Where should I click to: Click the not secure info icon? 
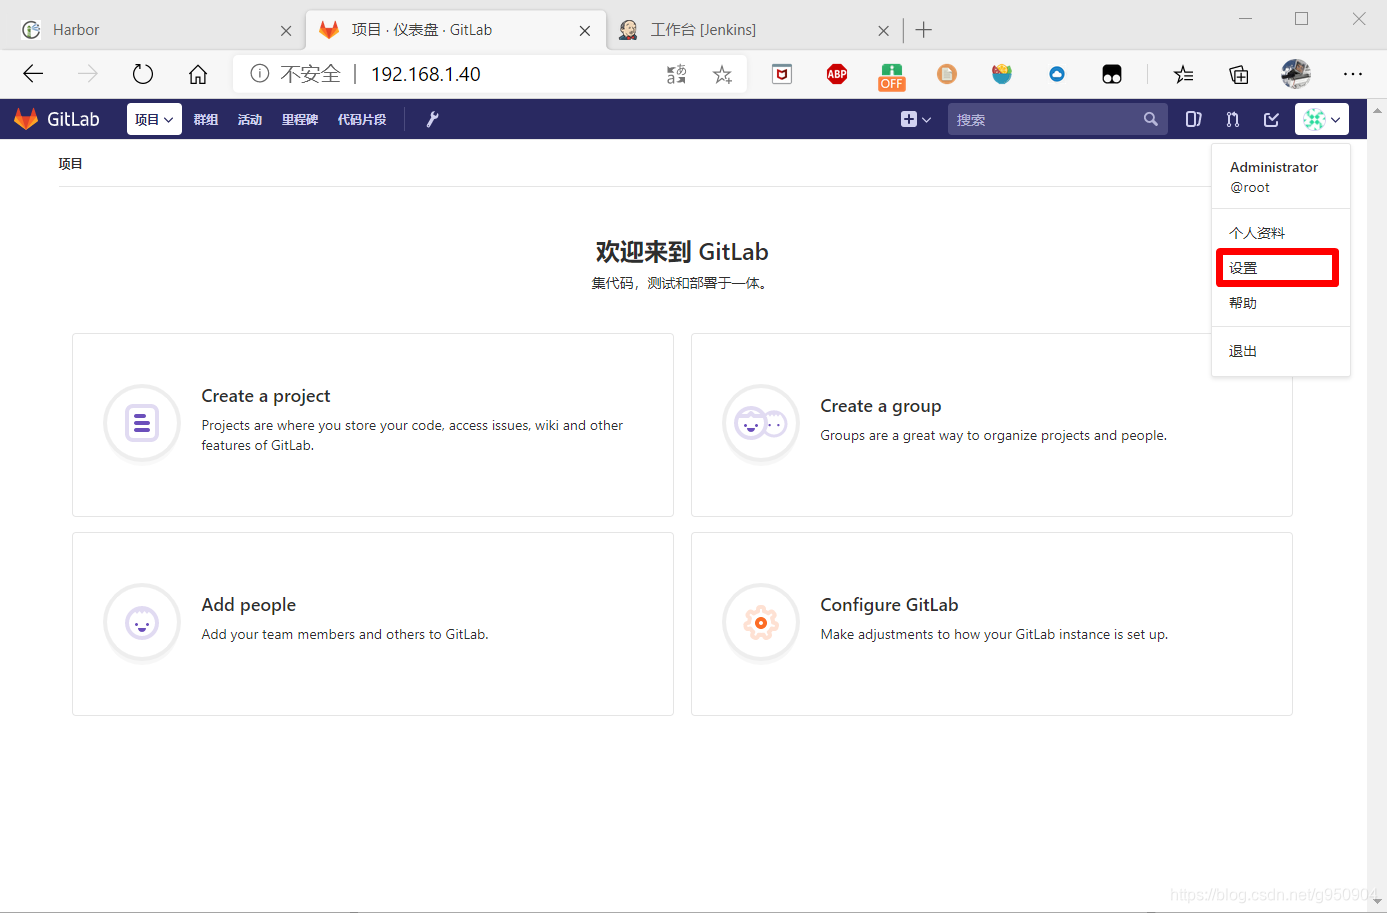pos(260,74)
